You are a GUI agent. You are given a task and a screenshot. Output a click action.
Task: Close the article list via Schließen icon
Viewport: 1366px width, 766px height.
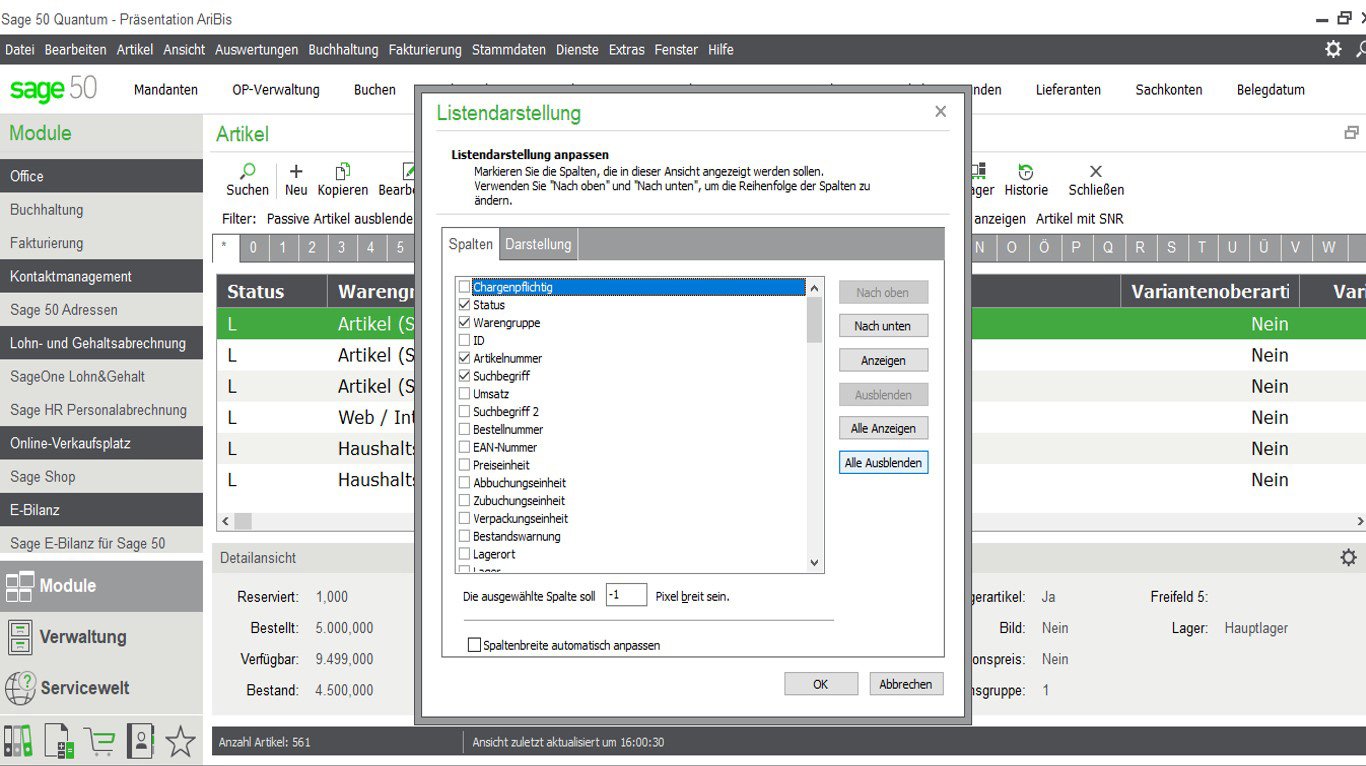point(1095,172)
